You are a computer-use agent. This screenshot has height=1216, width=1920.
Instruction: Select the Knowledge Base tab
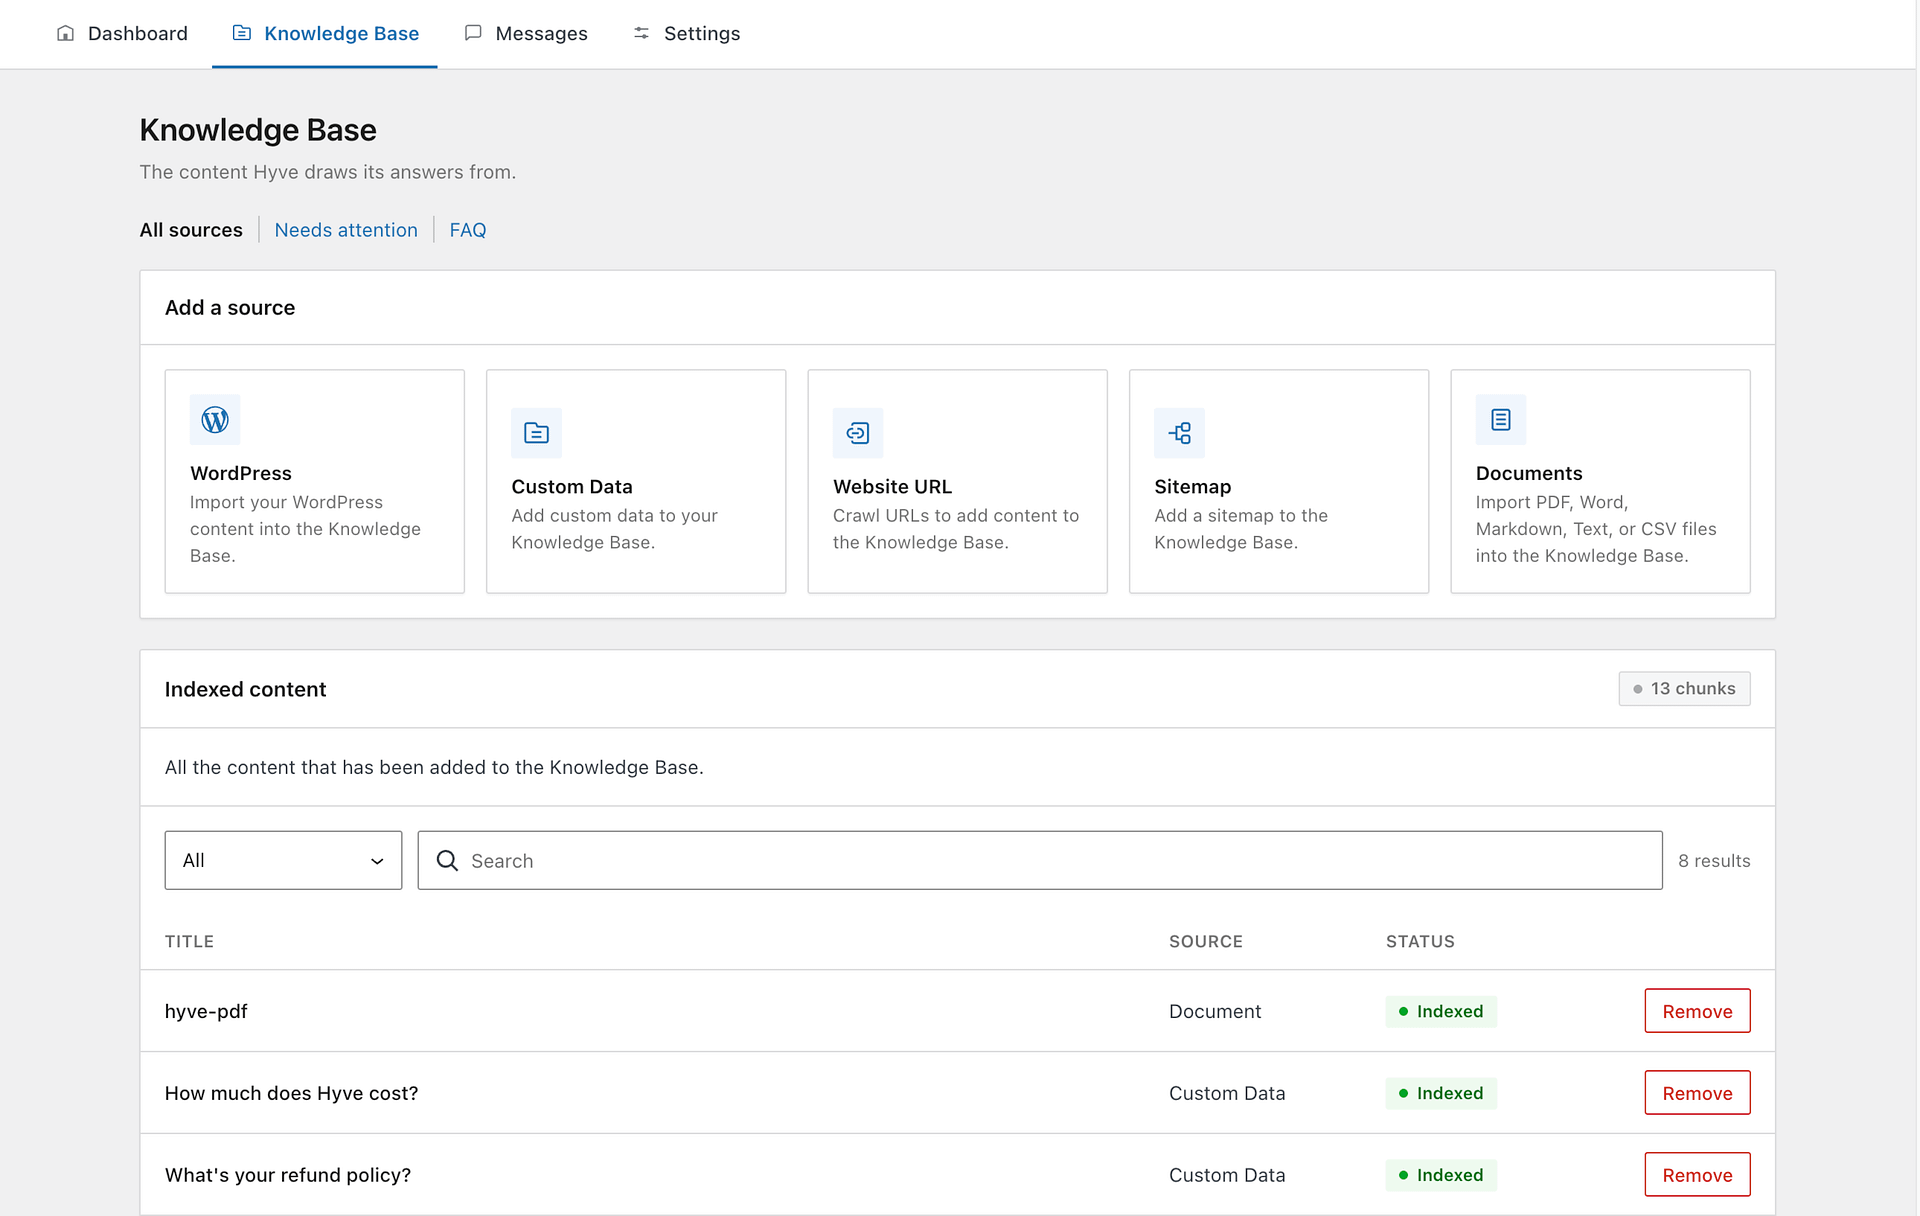(x=324, y=33)
